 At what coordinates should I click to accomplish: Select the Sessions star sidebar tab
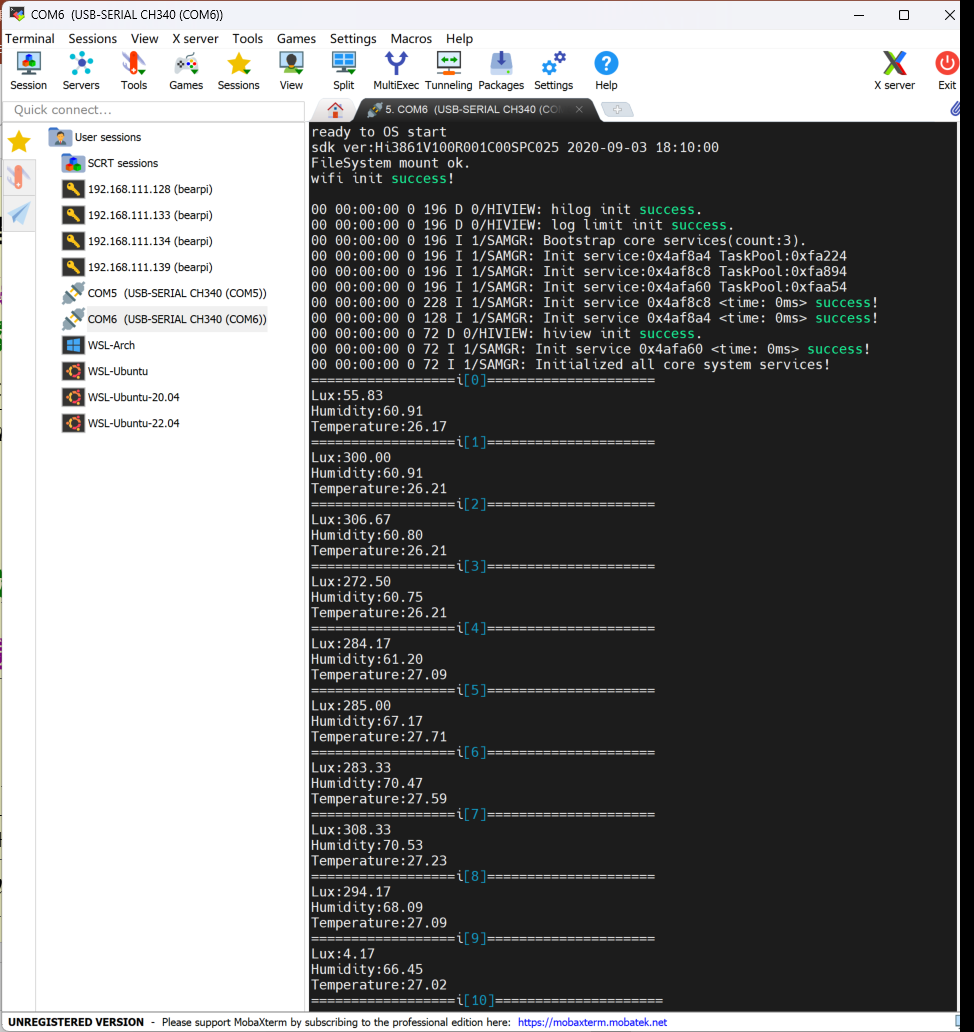click(x=19, y=141)
